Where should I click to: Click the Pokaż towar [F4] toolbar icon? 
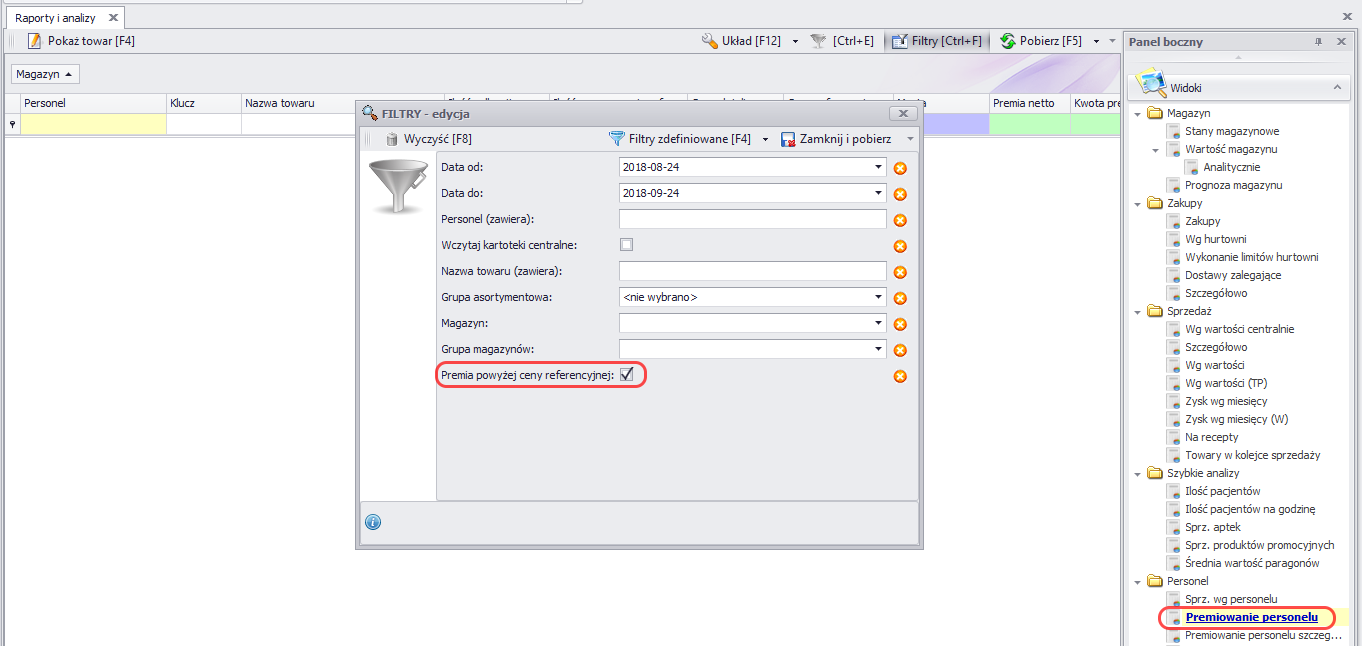(x=34, y=41)
